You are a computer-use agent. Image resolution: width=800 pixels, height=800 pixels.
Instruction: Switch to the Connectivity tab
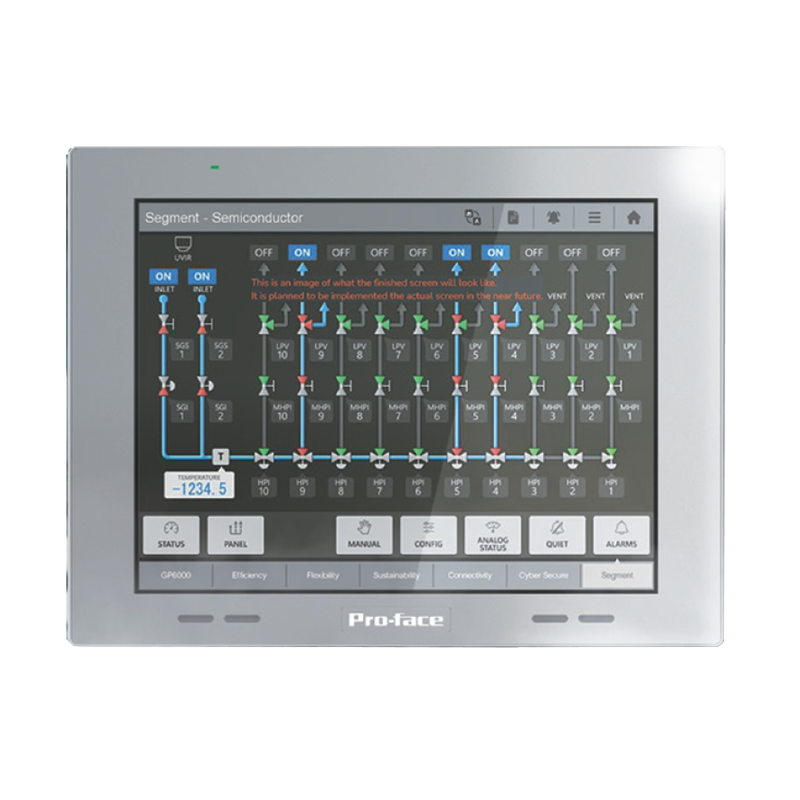pyautogui.click(x=470, y=576)
